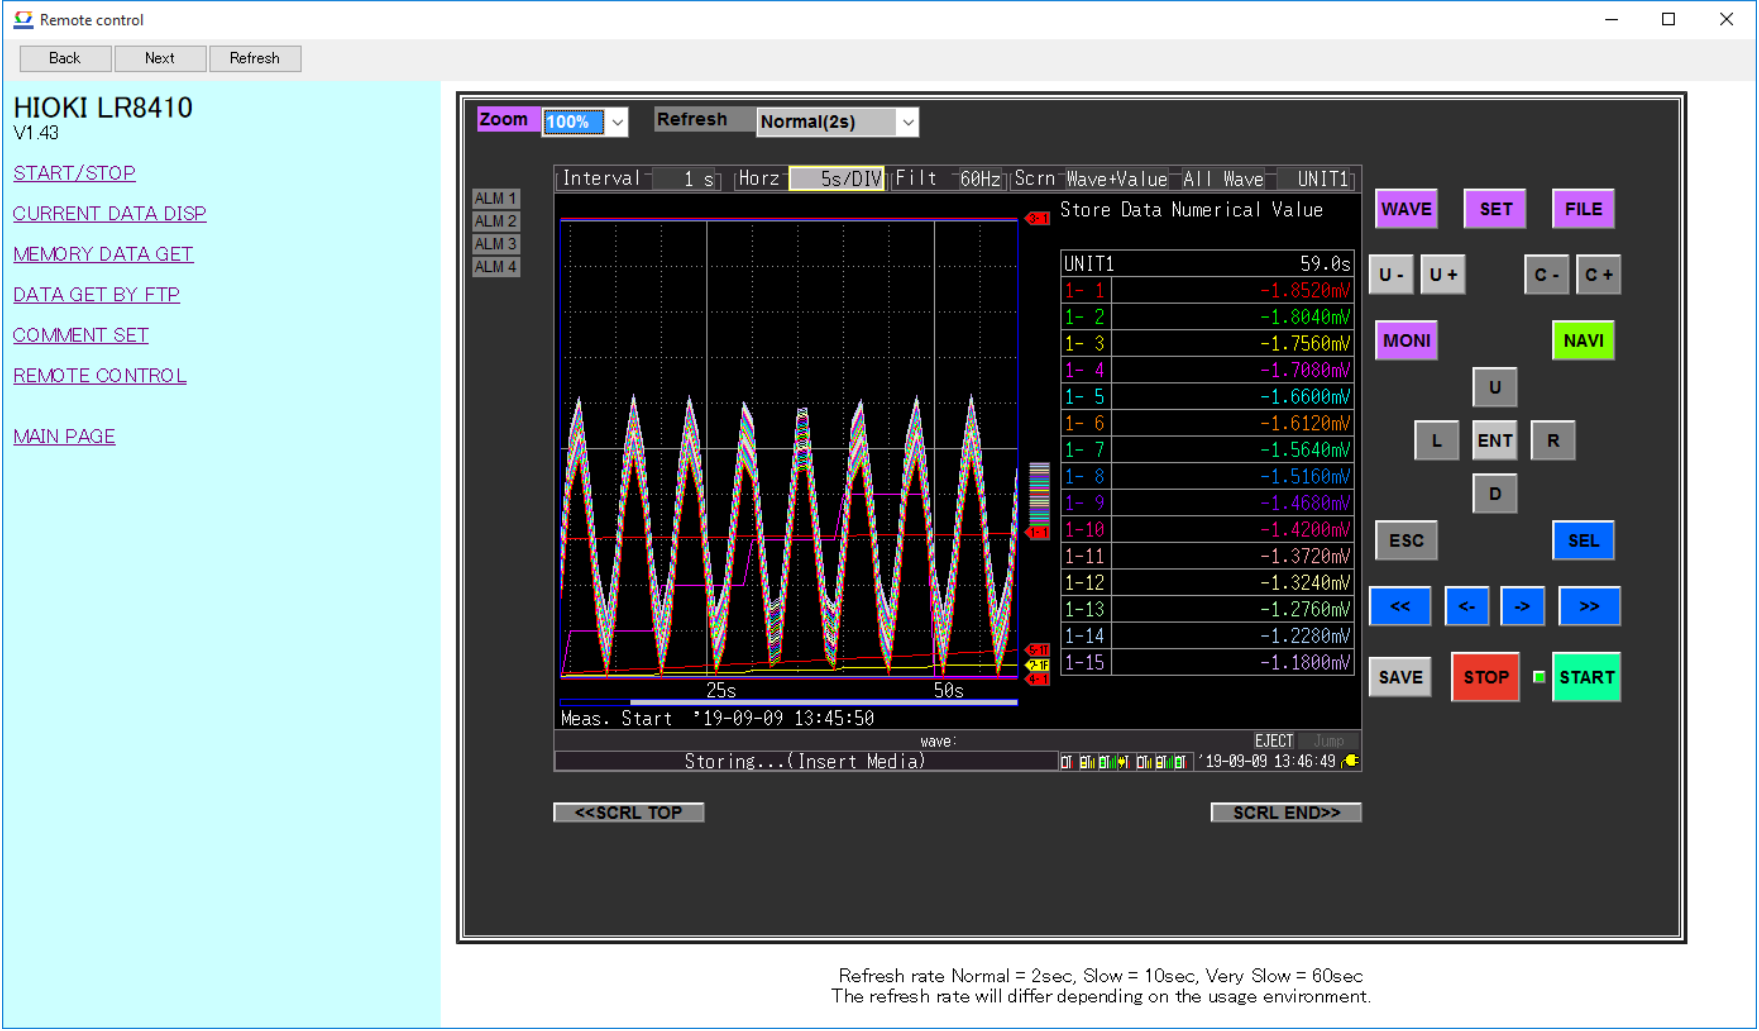Open the COMMENT SET link
1759x1031 pixels.
pos(81,335)
